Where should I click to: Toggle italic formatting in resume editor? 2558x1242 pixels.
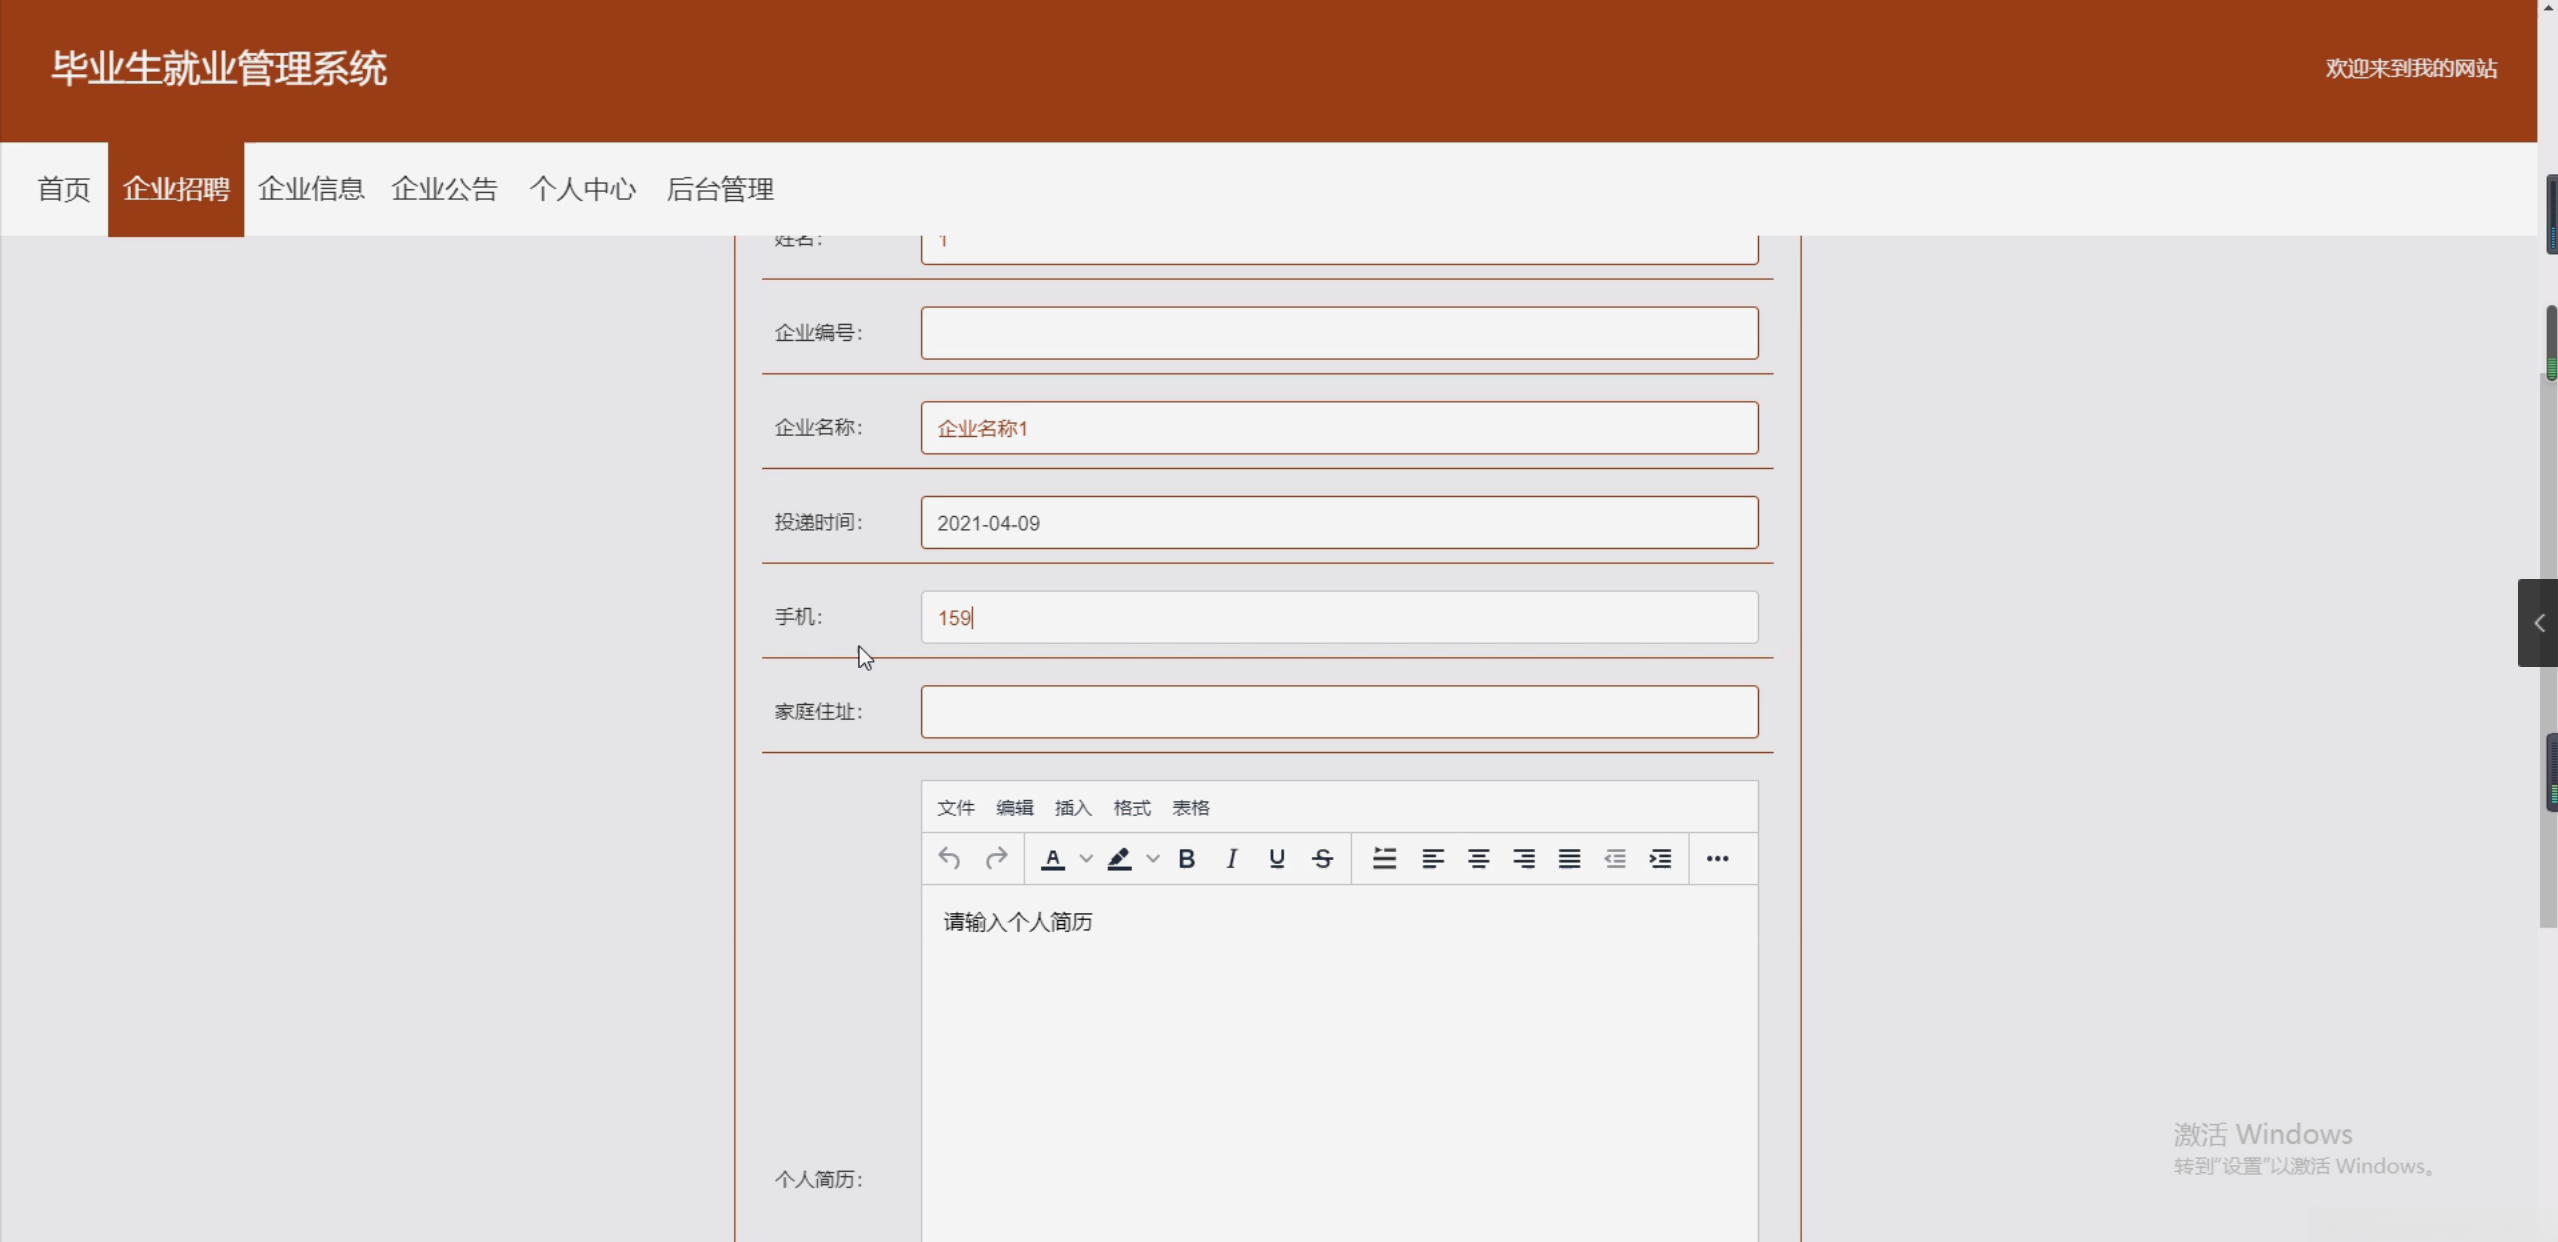pyautogui.click(x=1231, y=858)
